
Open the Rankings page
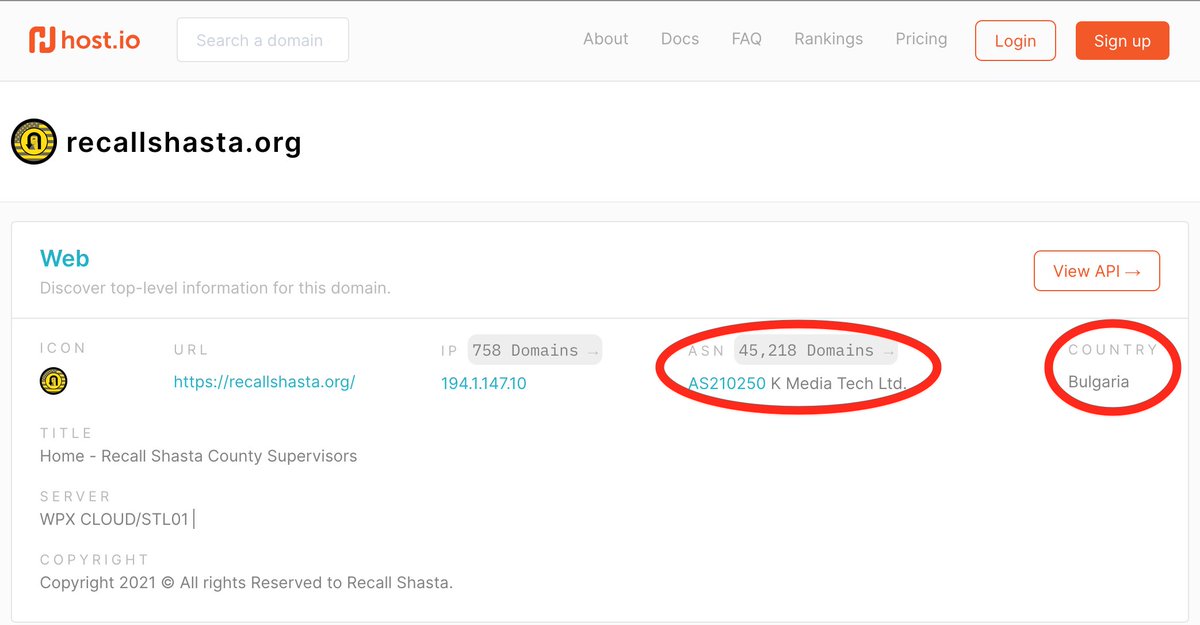(x=829, y=39)
